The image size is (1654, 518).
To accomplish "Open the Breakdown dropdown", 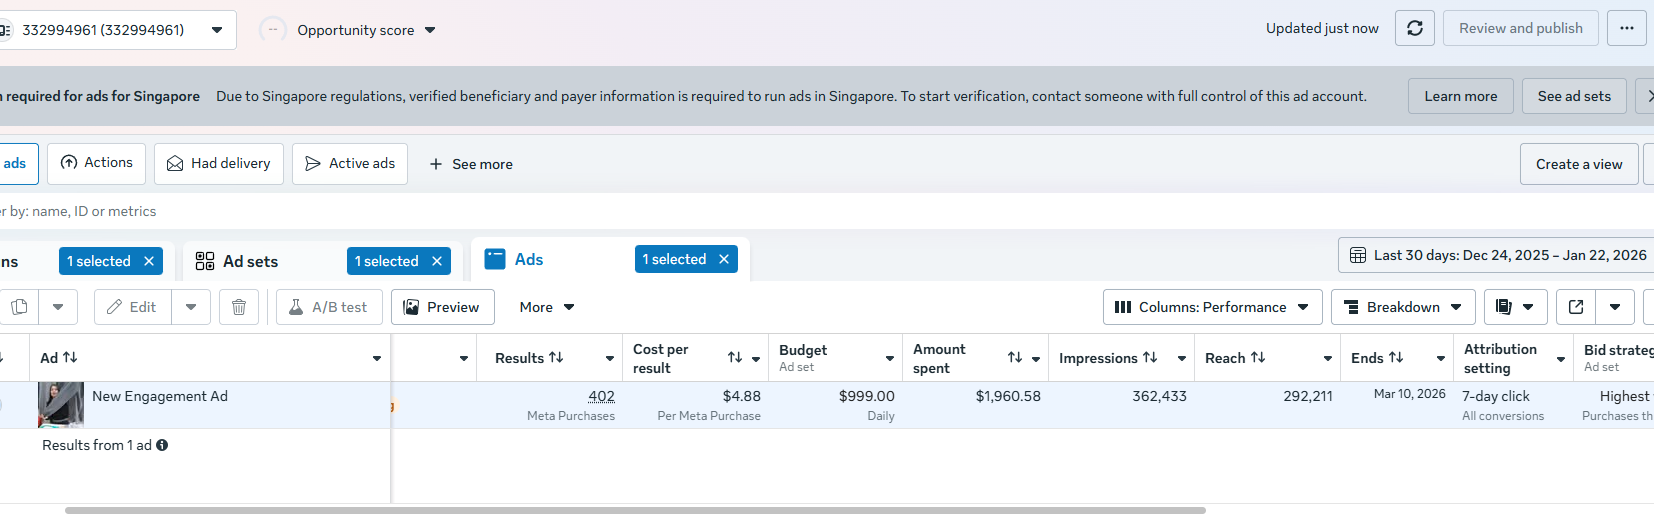I will (1403, 307).
